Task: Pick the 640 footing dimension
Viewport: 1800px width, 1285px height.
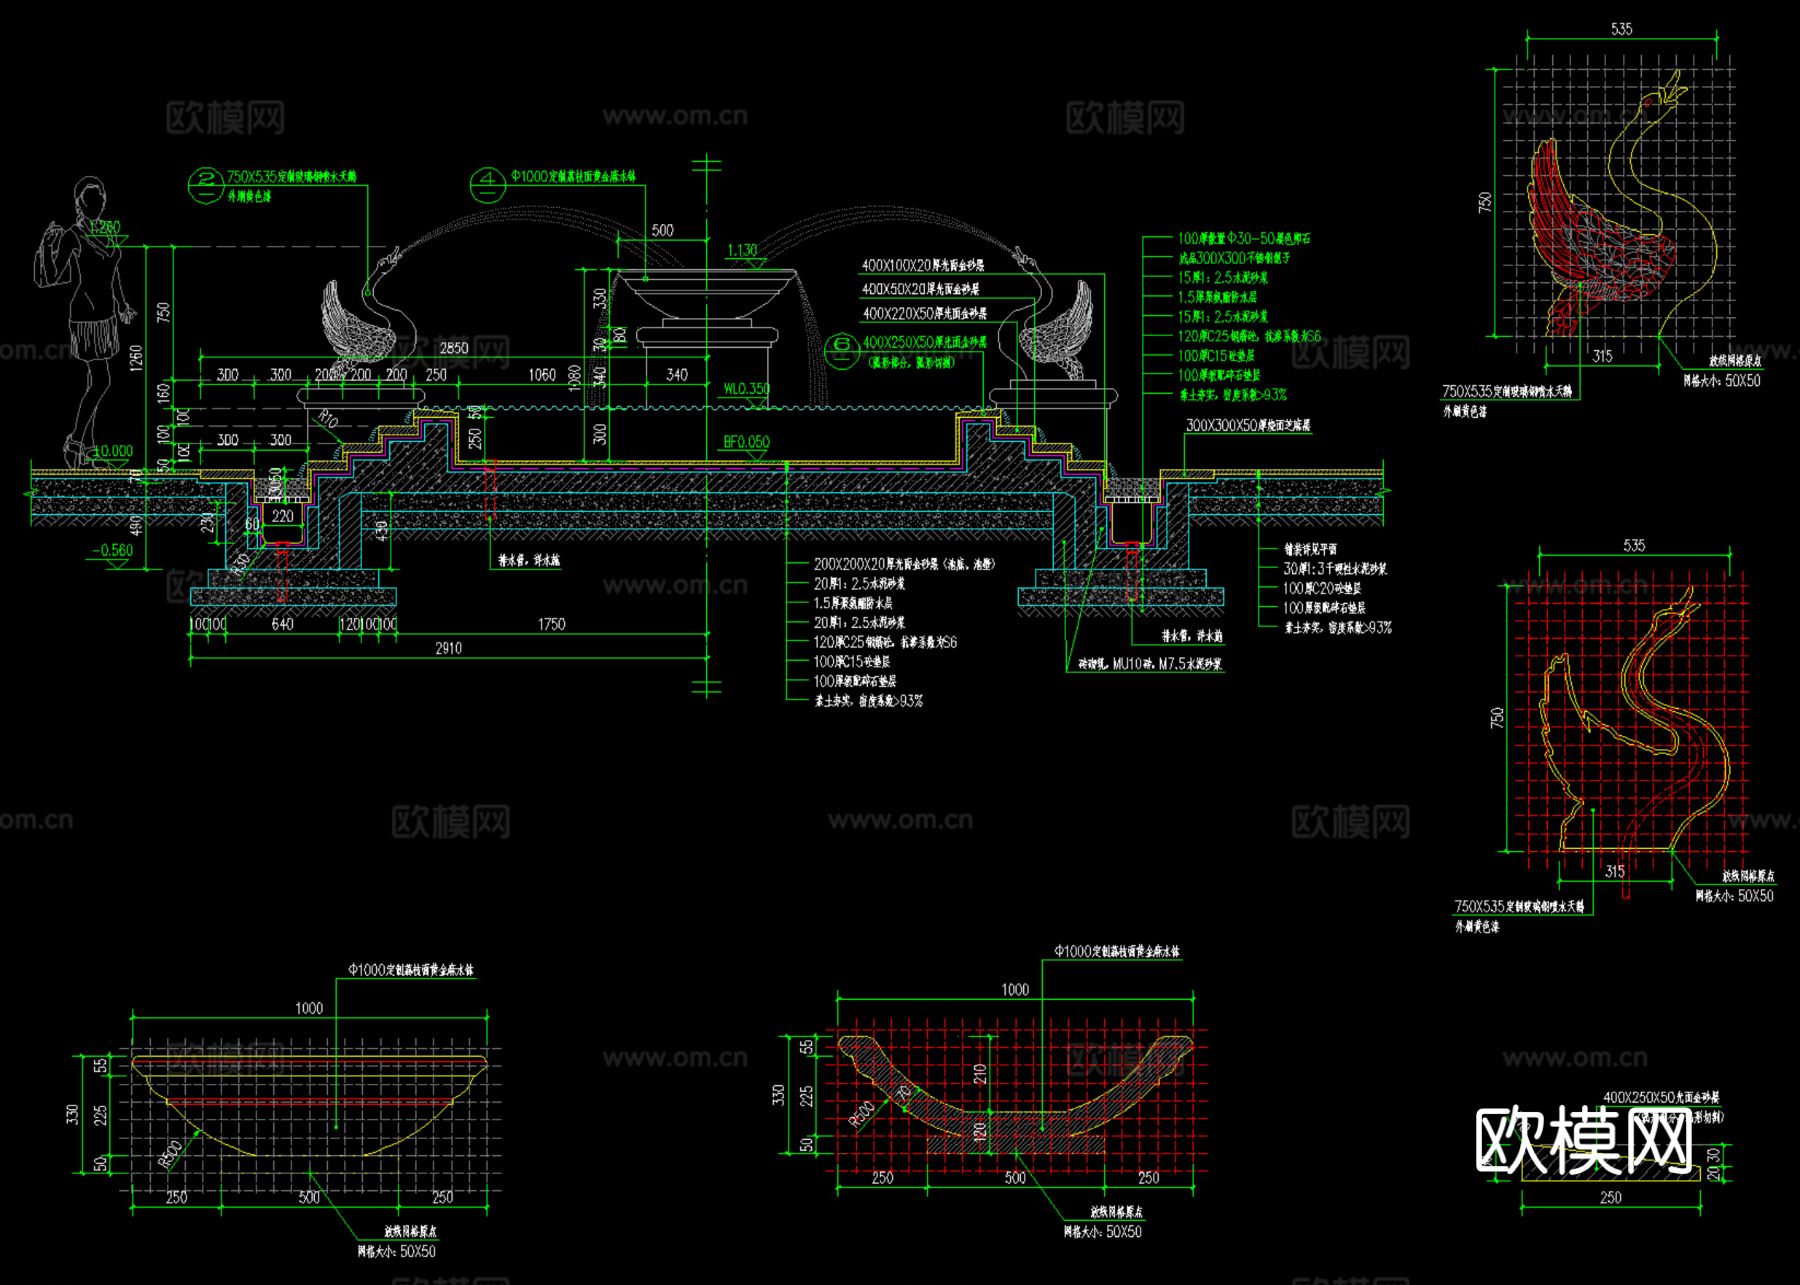Action: pos(283,624)
